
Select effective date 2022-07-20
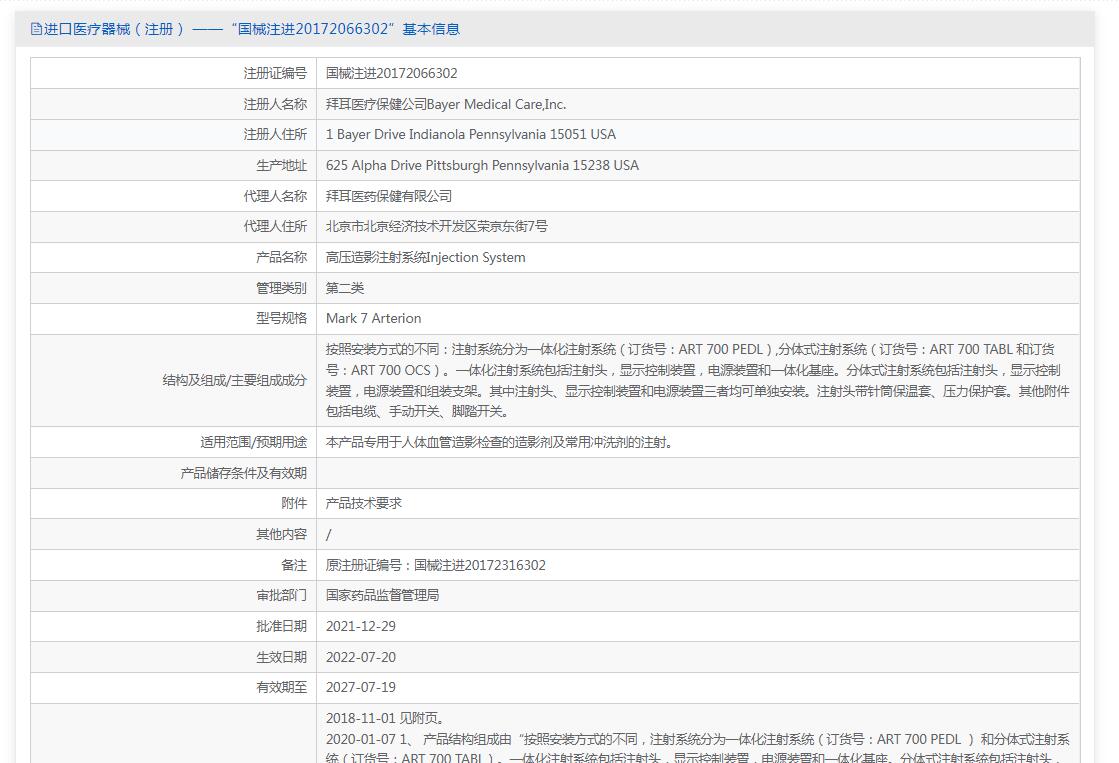(x=360, y=657)
